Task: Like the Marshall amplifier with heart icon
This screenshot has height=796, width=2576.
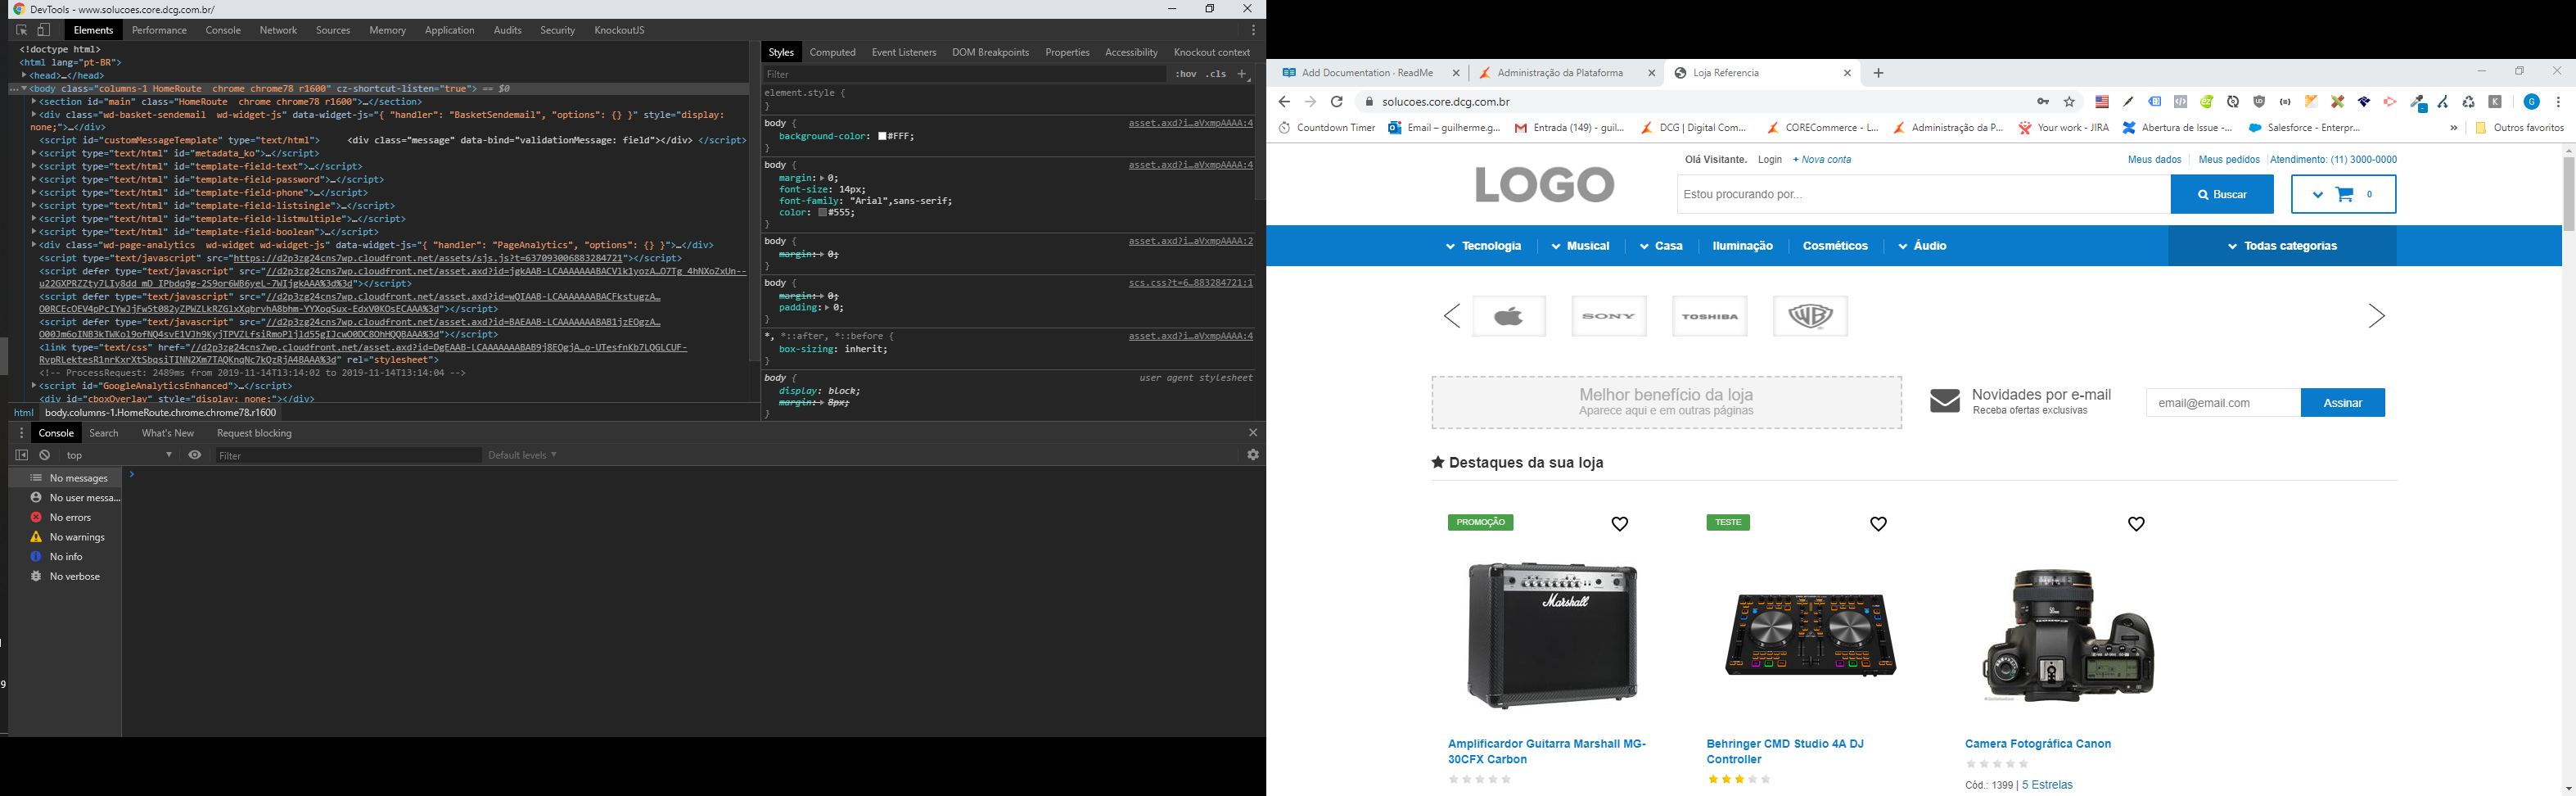Action: click(1620, 524)
